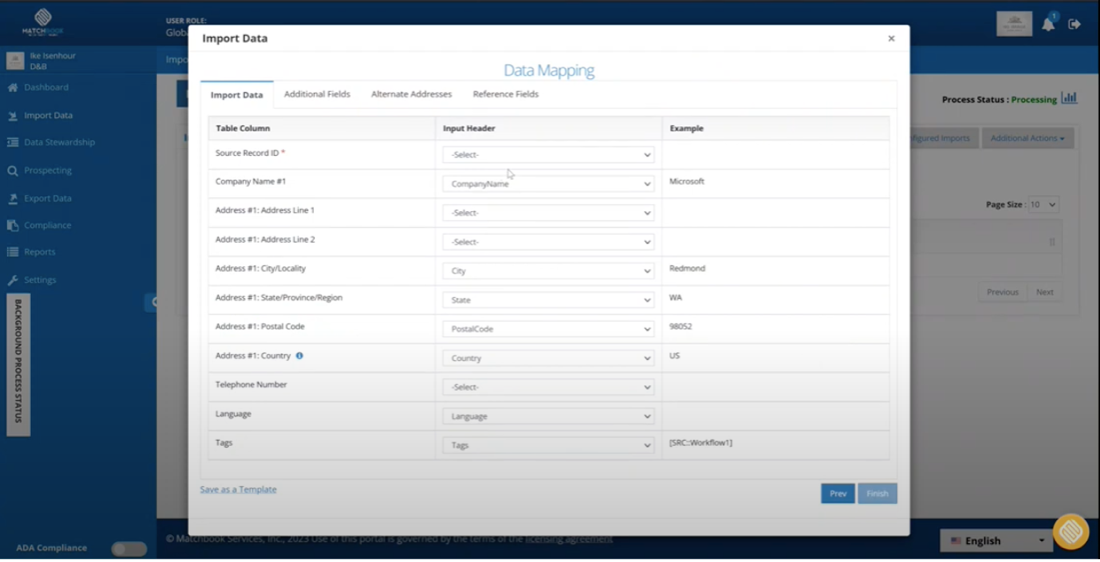Click the Previous pagination button
Viewport: 1100px width, 562px height.
1002,293
